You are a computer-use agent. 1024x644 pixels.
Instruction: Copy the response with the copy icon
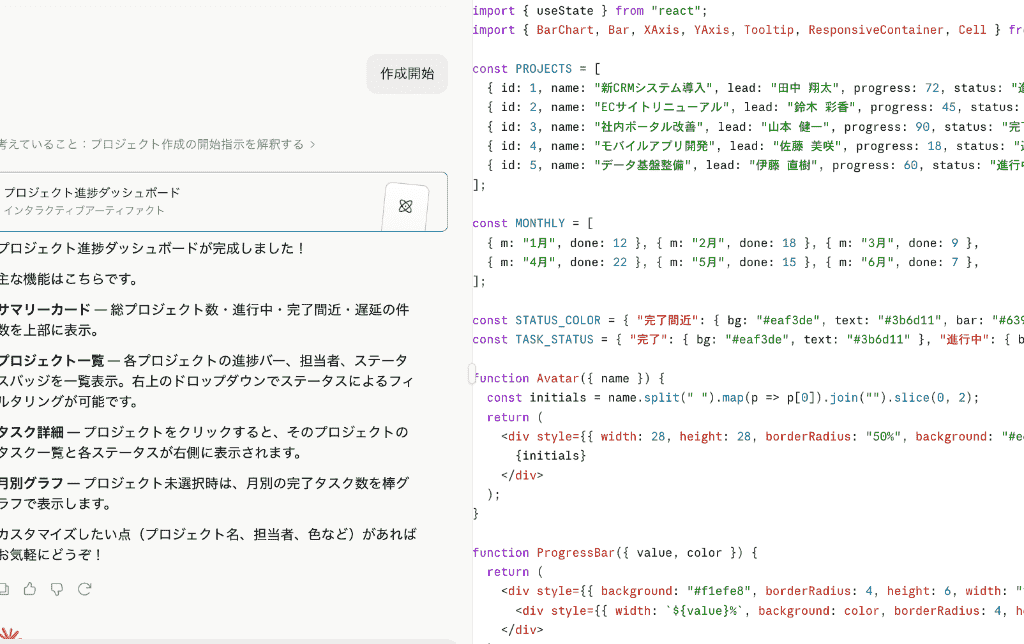(x=4, y=589)
